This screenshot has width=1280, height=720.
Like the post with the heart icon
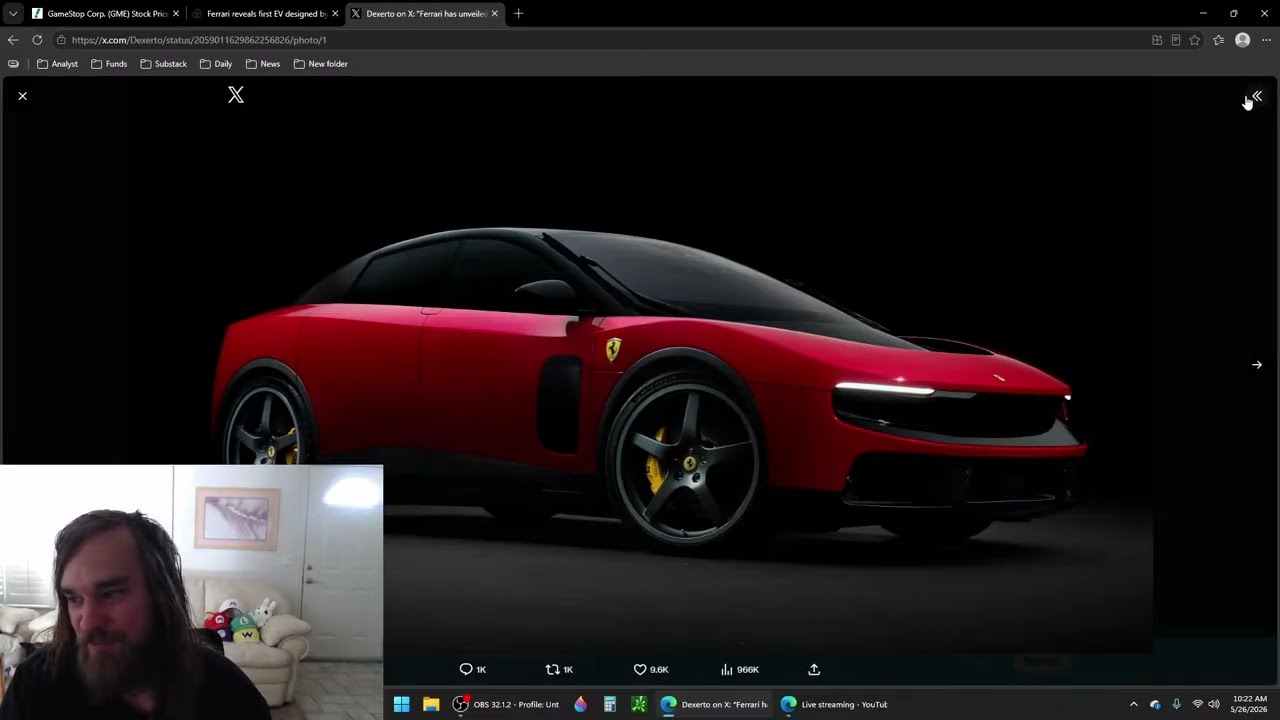[651, 669]
